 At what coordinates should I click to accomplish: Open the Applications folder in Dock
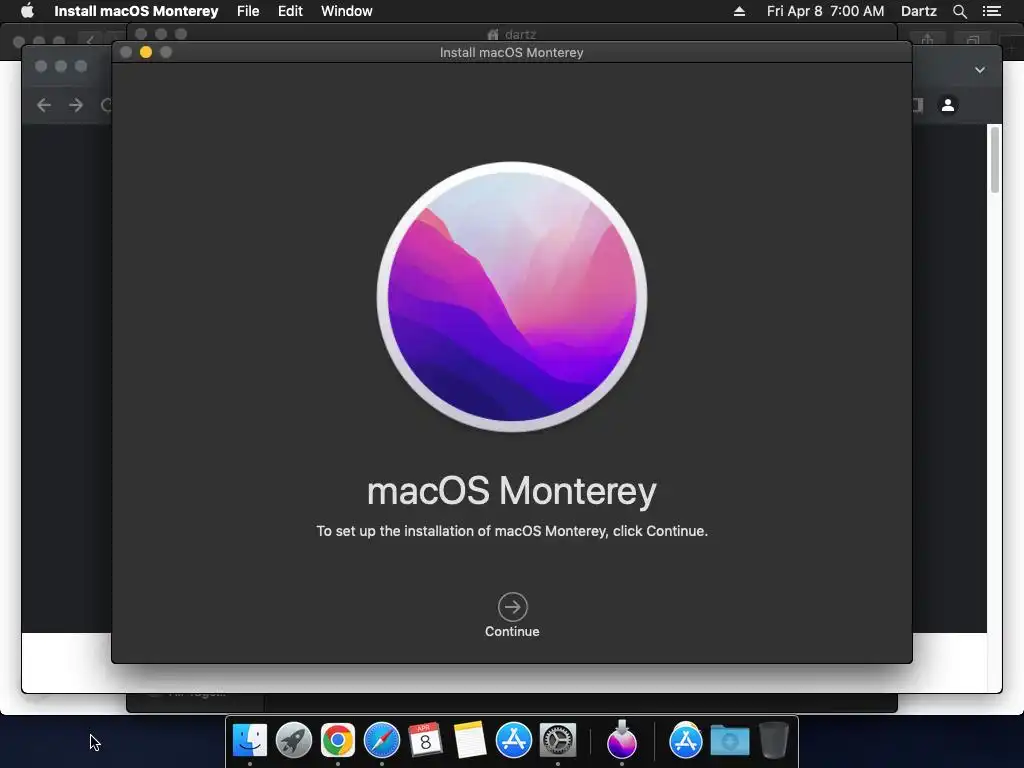[x=686, y=740]
